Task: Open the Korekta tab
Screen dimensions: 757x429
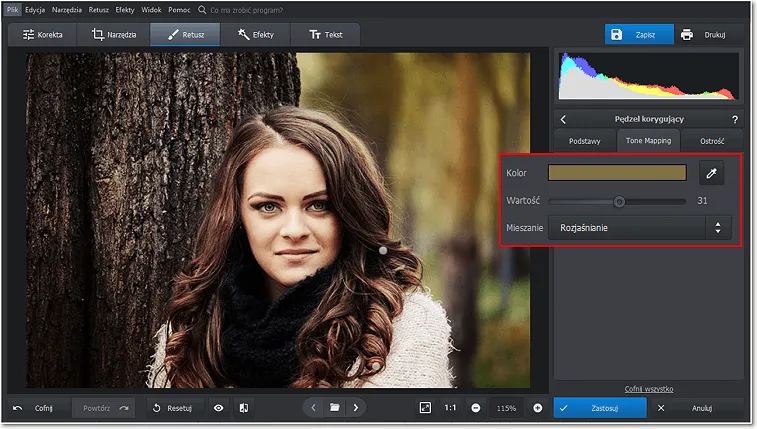Action: [x=43, y=34]
